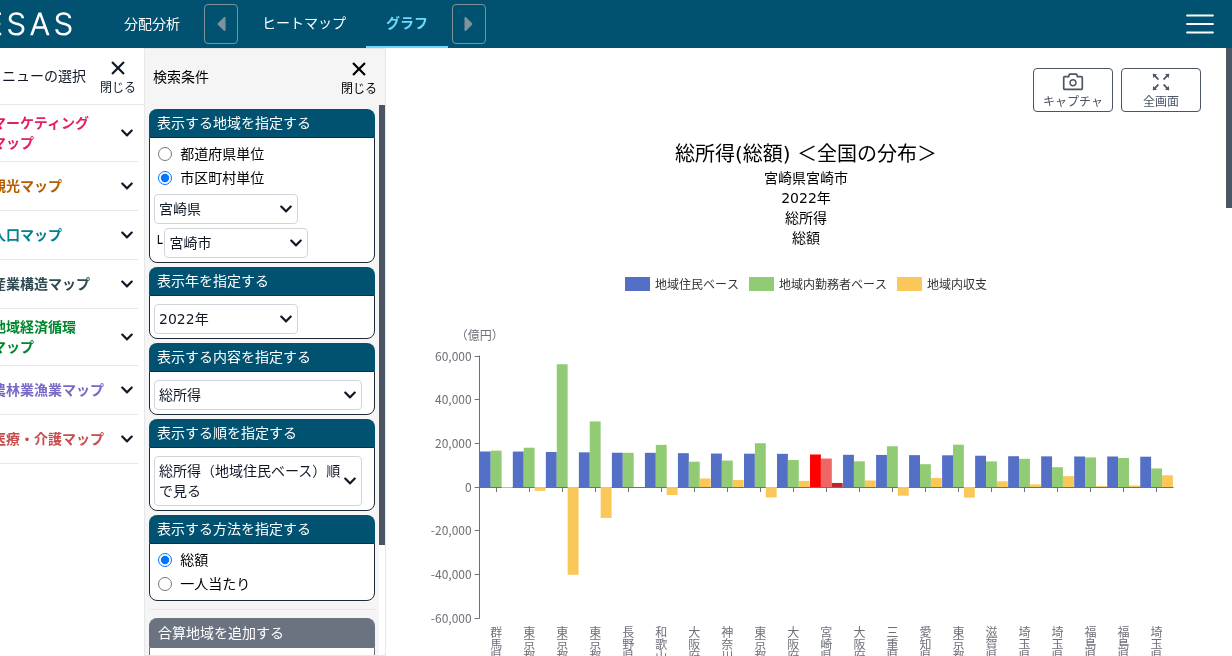This screenshot has height=656, width=1232.
Task: Expand the 医療・介護マップ menu
Action: tap(69, 439)
